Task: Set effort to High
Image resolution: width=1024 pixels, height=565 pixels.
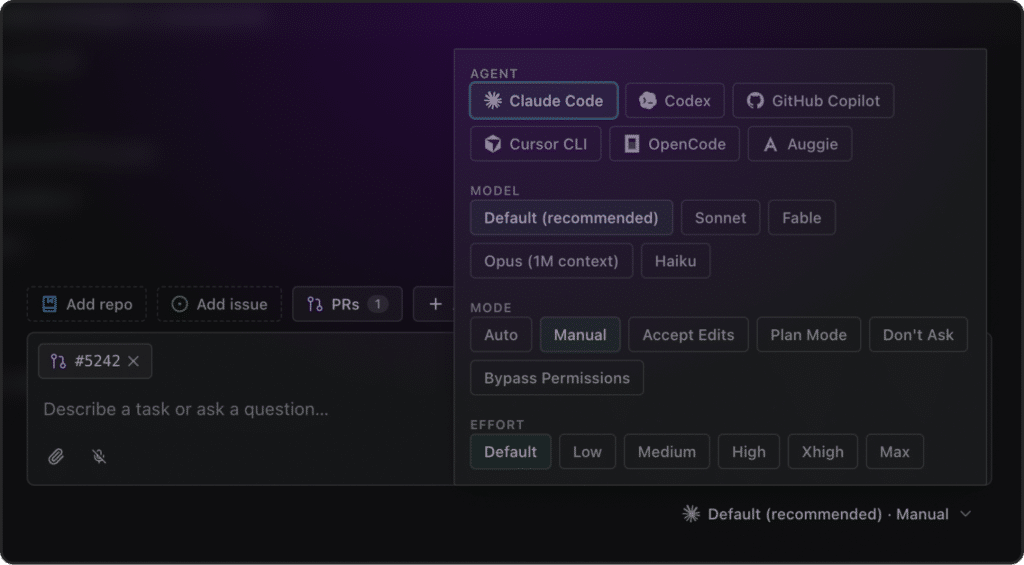Action: (x=748, y=451)
